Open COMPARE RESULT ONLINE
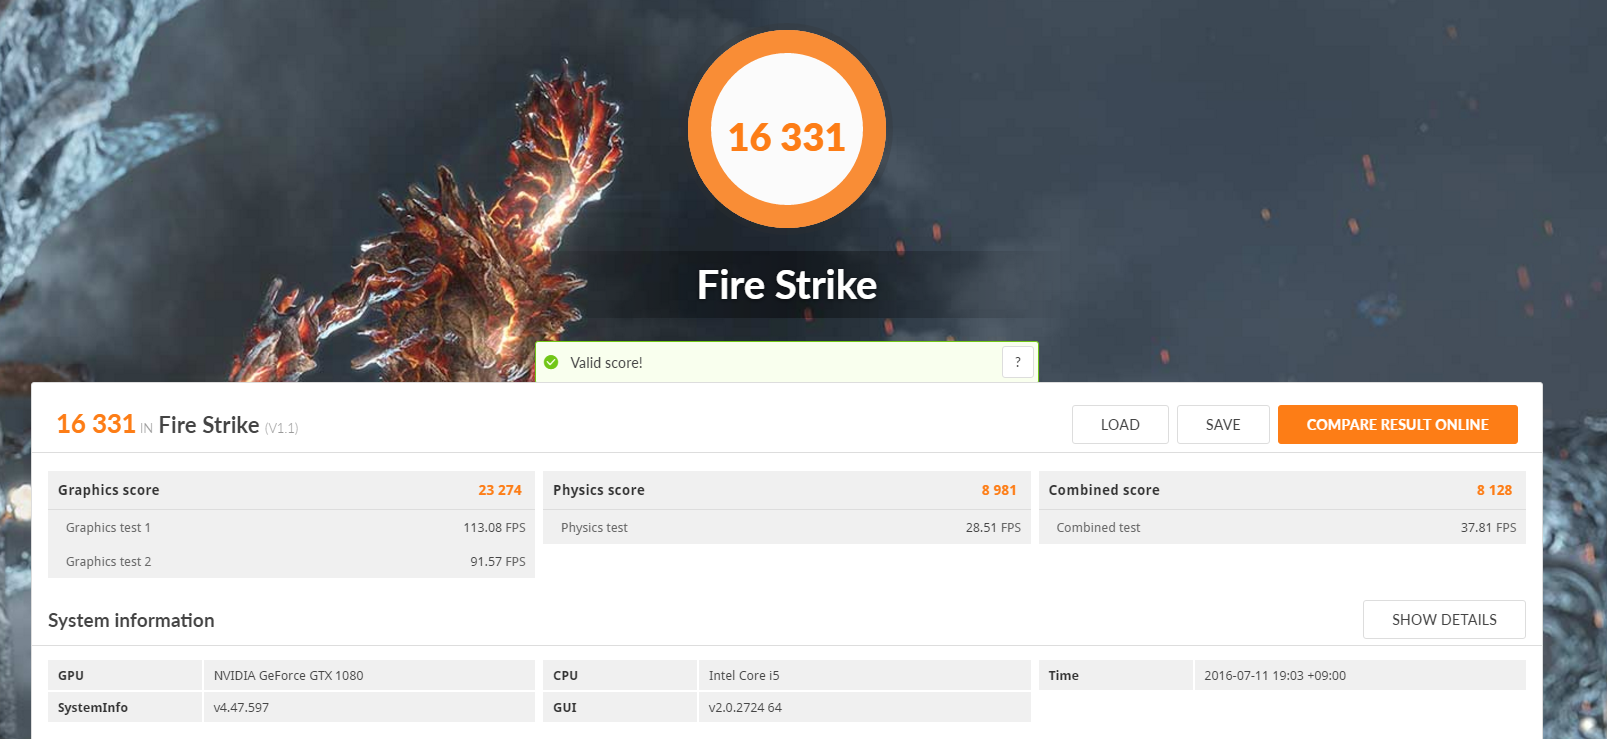The image size is (1607, 739). [x=1397, y=424]
